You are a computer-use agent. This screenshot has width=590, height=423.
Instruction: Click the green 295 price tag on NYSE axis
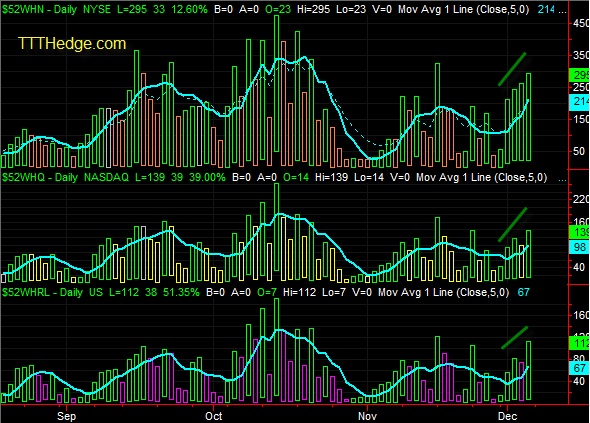click(579, 75)
